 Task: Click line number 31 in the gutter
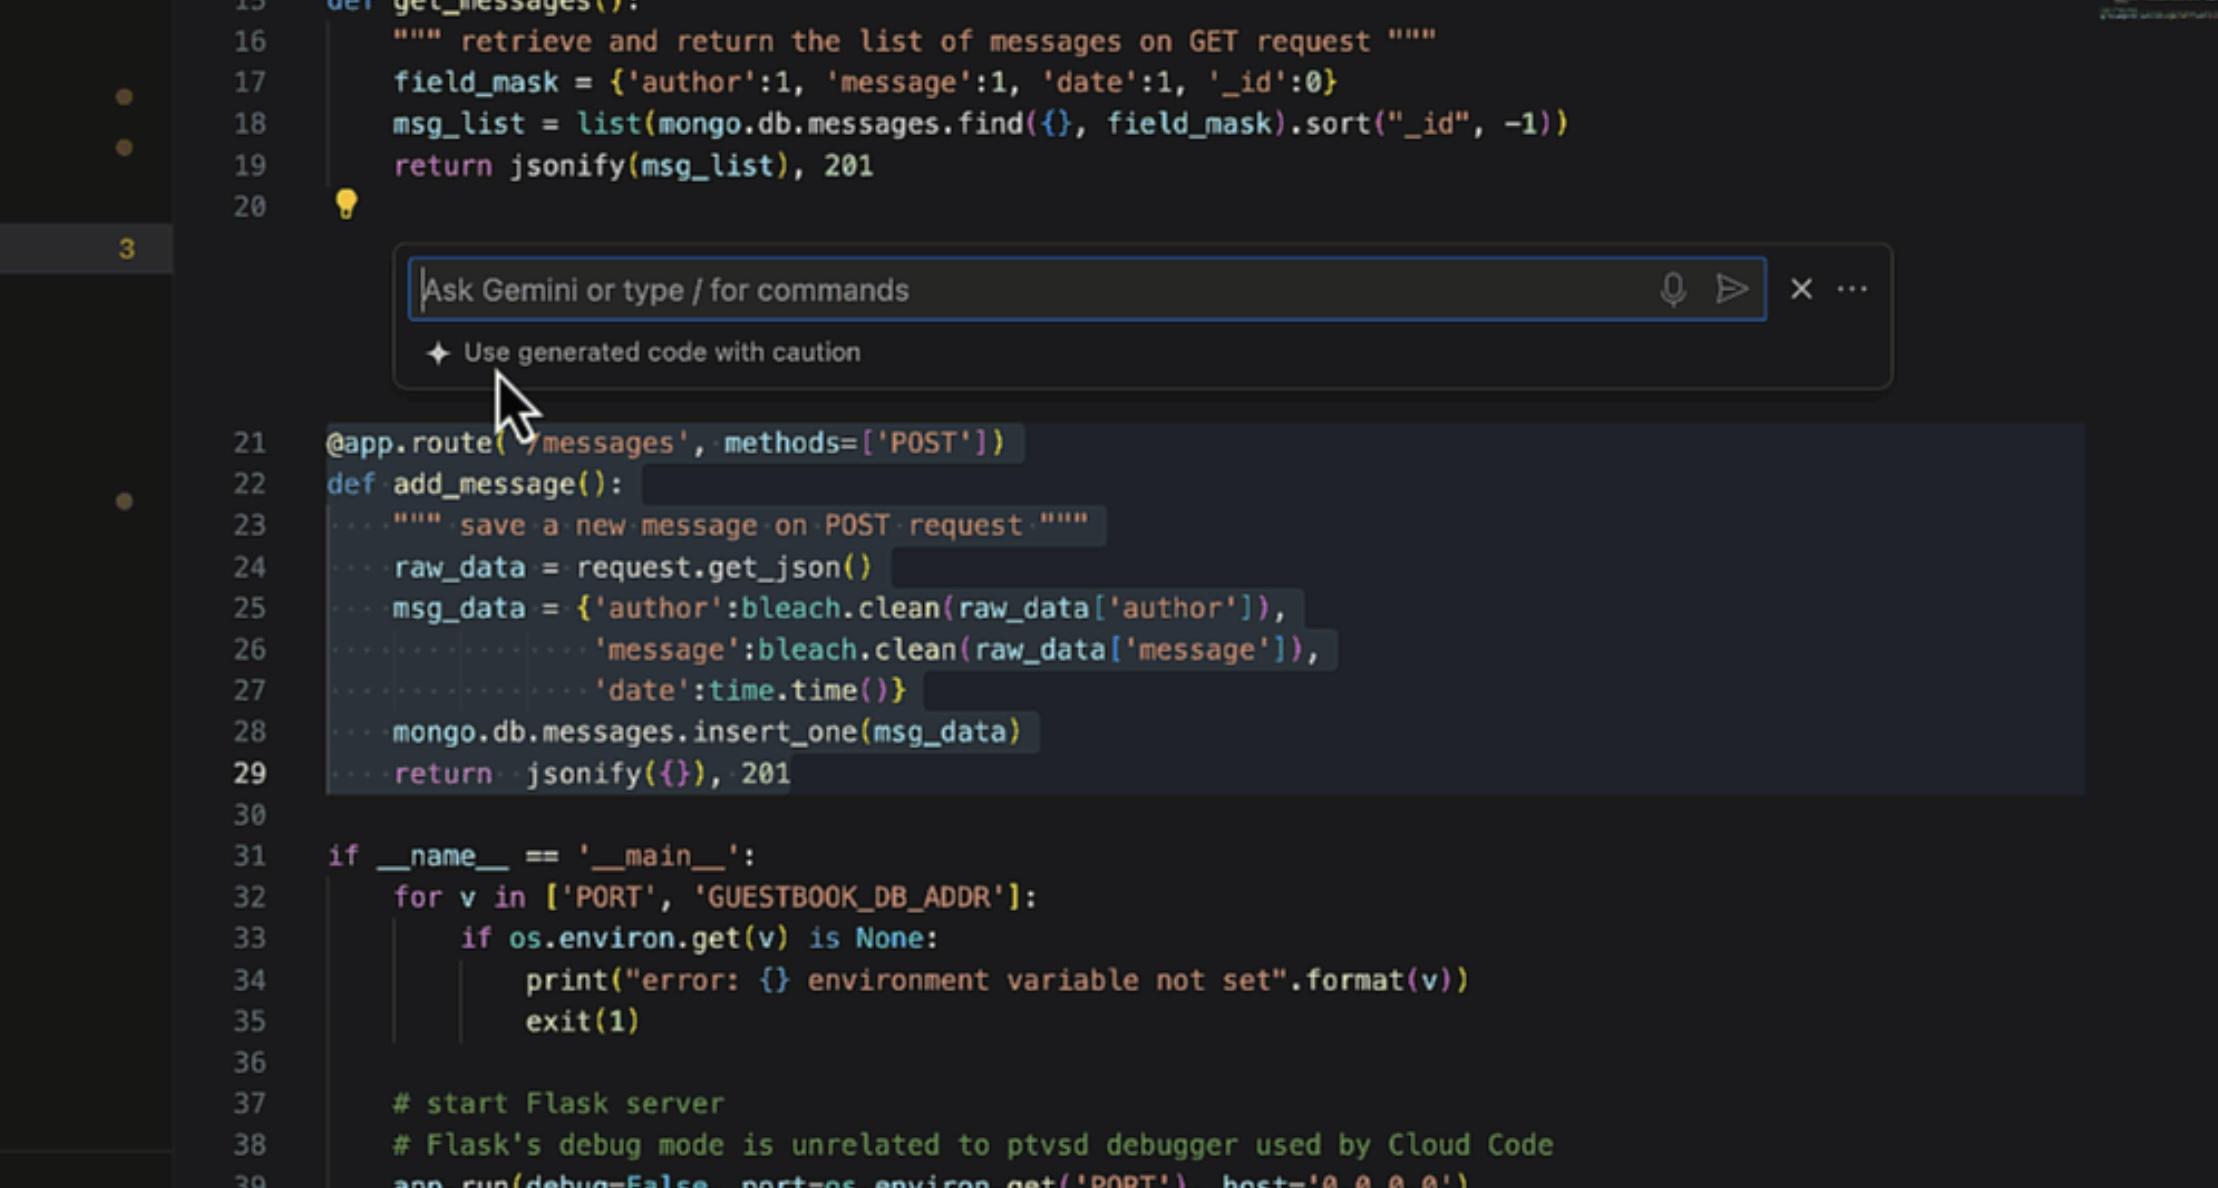click(250, 856)
